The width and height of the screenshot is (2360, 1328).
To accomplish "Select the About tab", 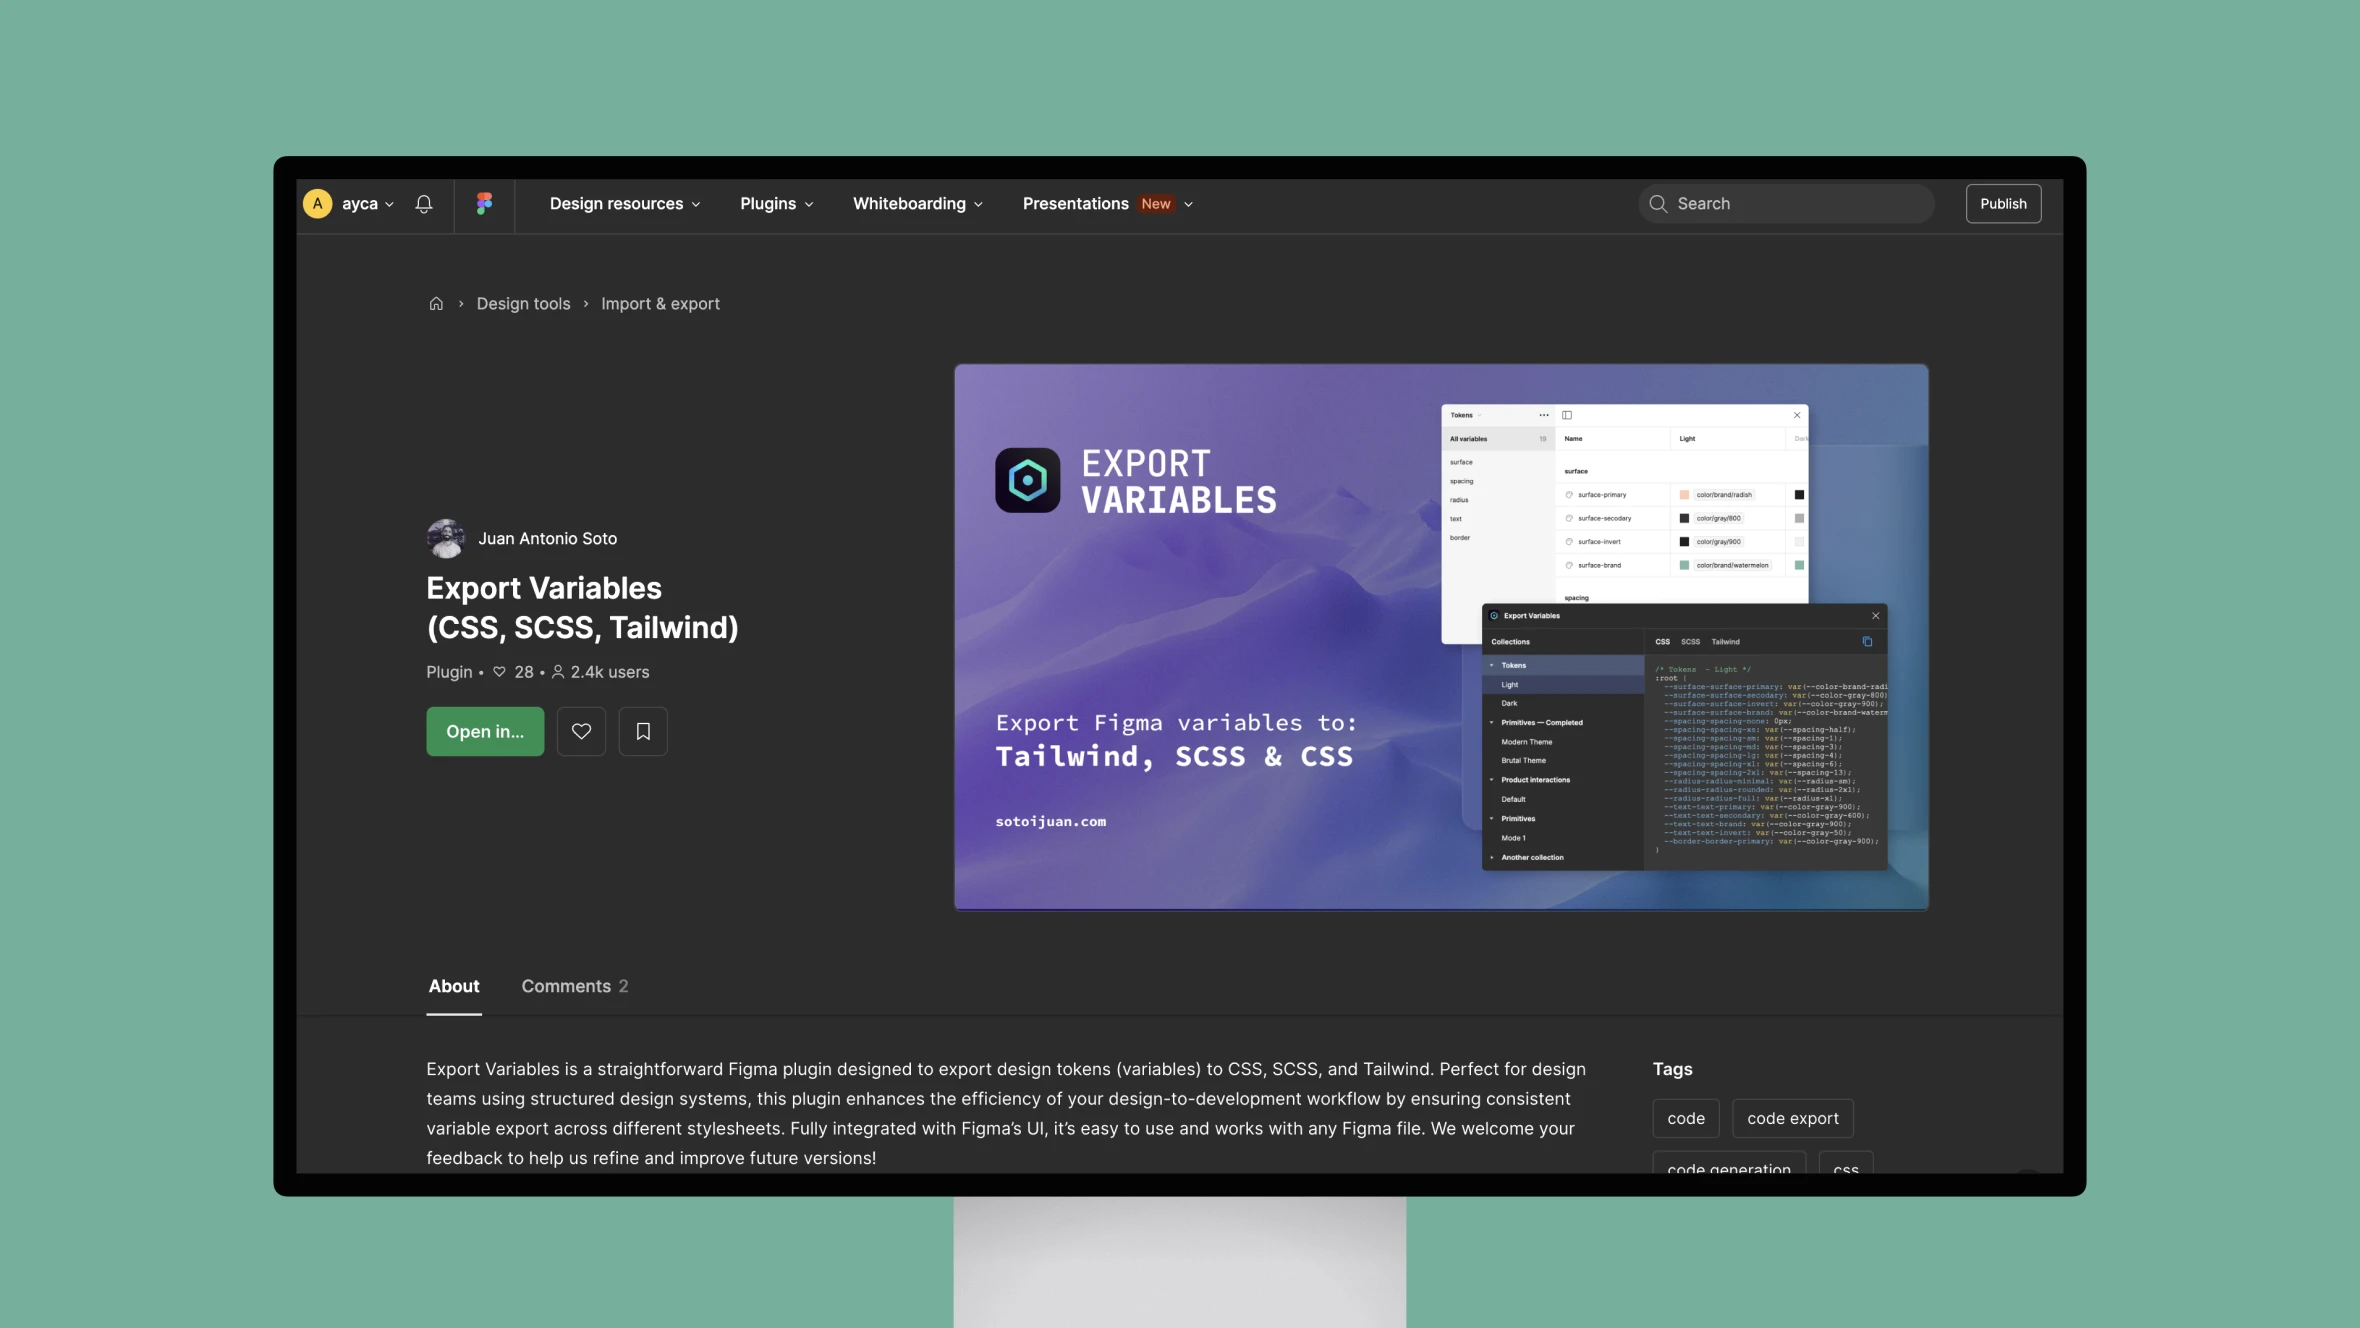I will (x=452, y=986).
